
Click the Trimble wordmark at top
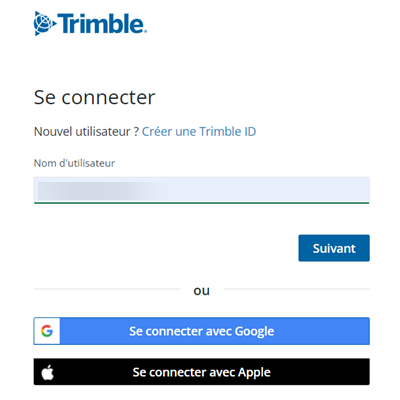click(102, 24)
